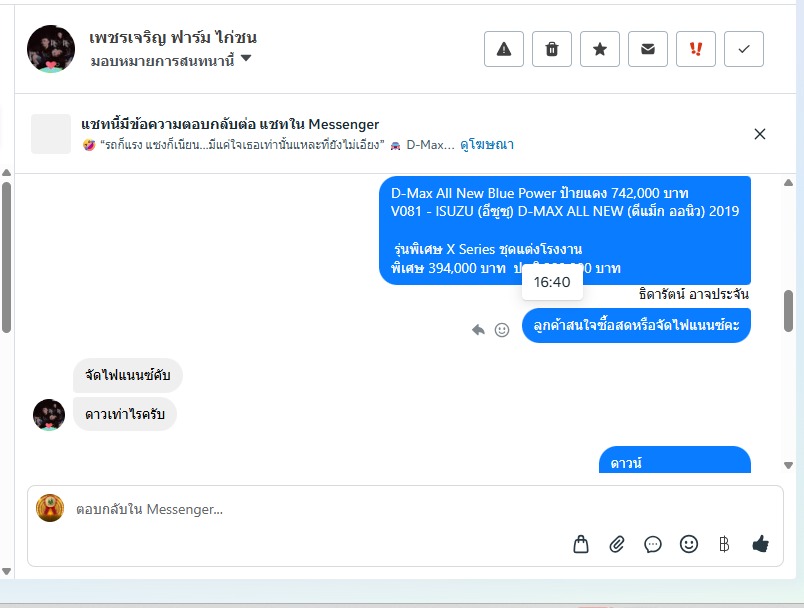The height and width of the screenshot is (608, 804).
Task: Click the agent name ธิดารัตน์ อาจประจัน
Action: (x=693, y=294)
